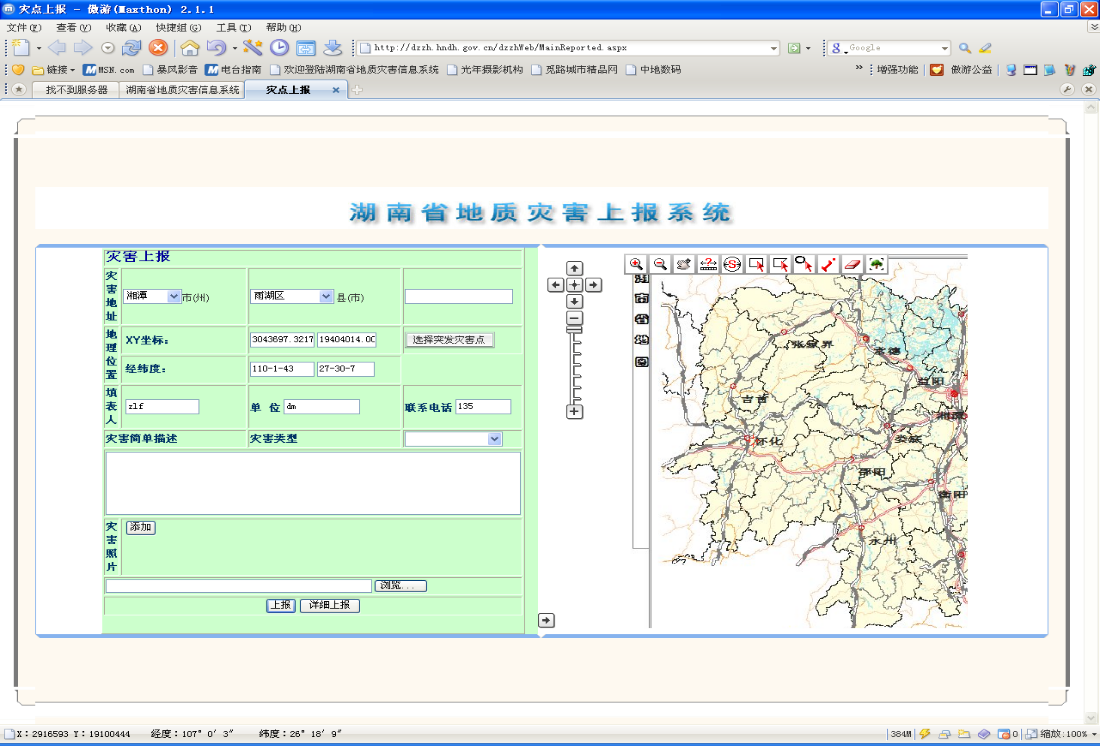
Task: Click the tree icon on map toolbar
Action: (x=876, y=264)
